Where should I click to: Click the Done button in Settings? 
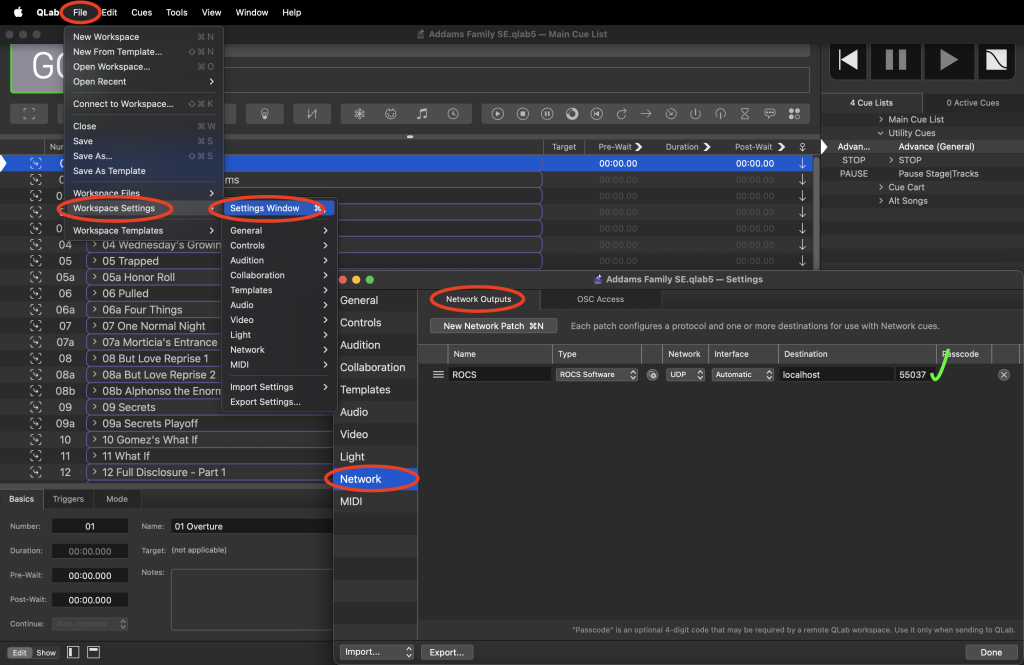pos(991,652)
